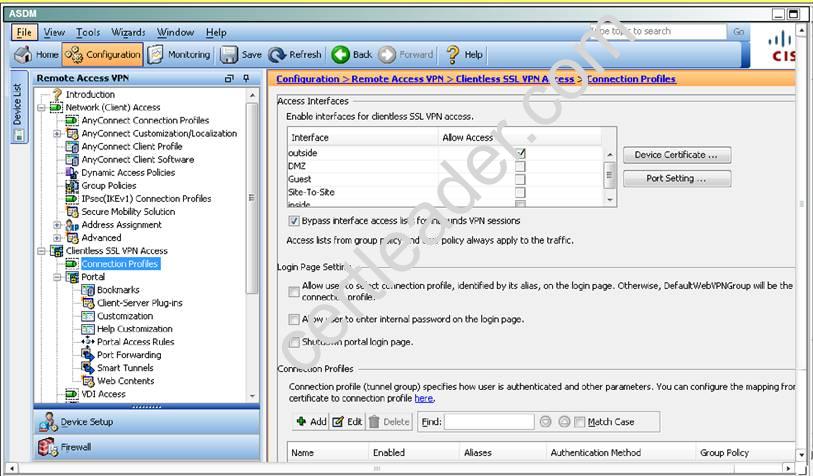
Task: Open the Firewall pane
Action: point(147,447)
